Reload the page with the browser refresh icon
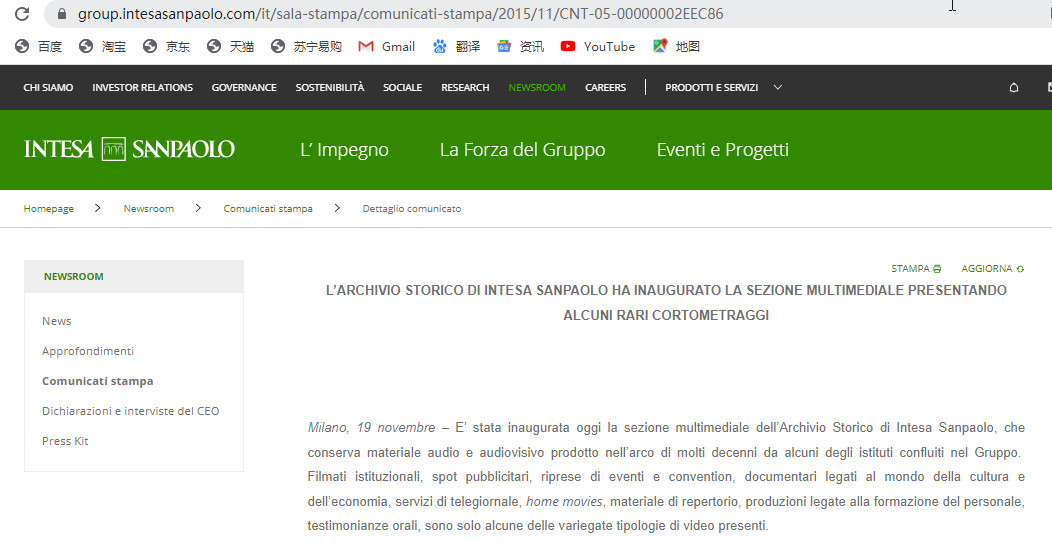The width and height of the screenshot is (1052, 553). click(22, 13)
